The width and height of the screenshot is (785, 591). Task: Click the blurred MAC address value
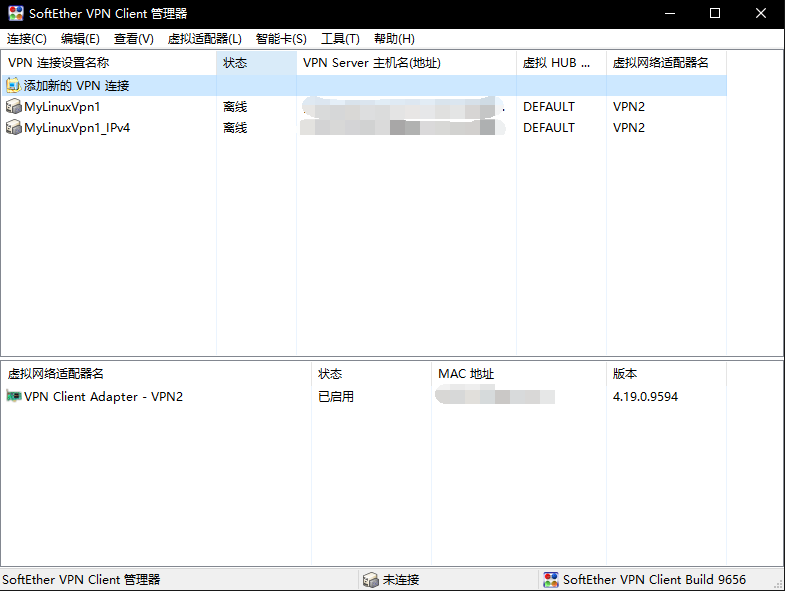click(x=495, y=394)
